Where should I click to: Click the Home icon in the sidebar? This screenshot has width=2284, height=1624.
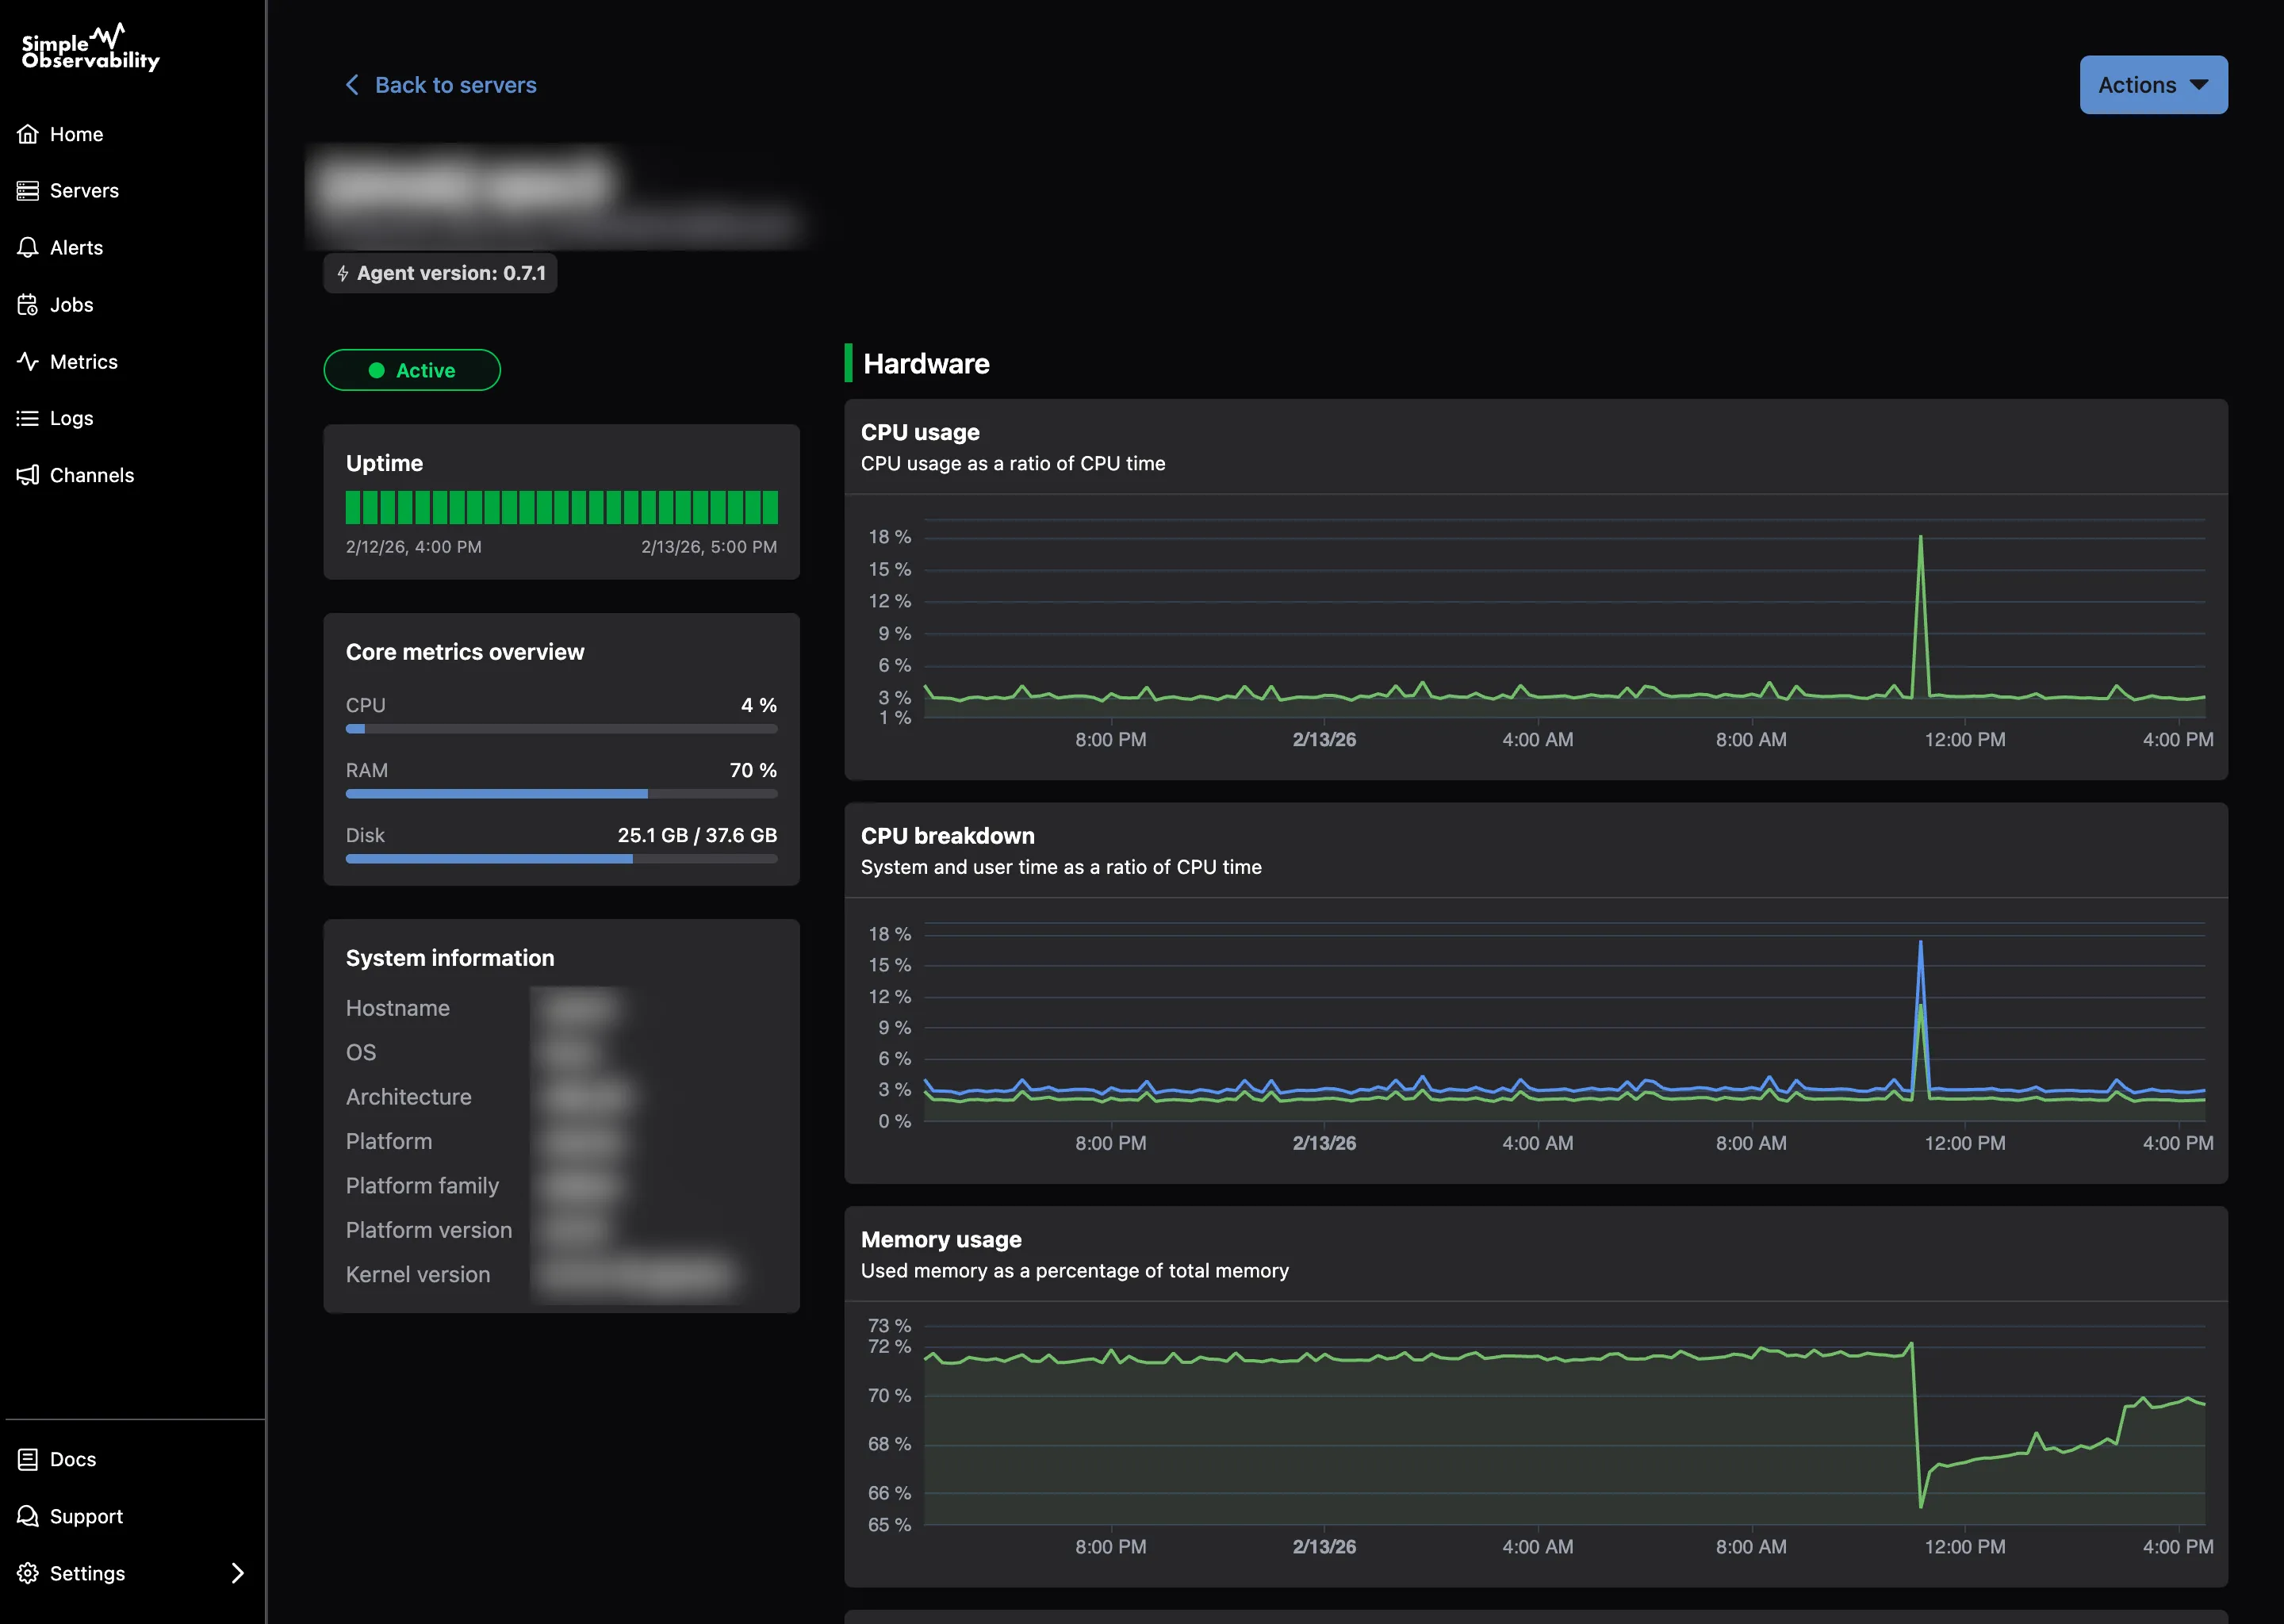point(28,133)
